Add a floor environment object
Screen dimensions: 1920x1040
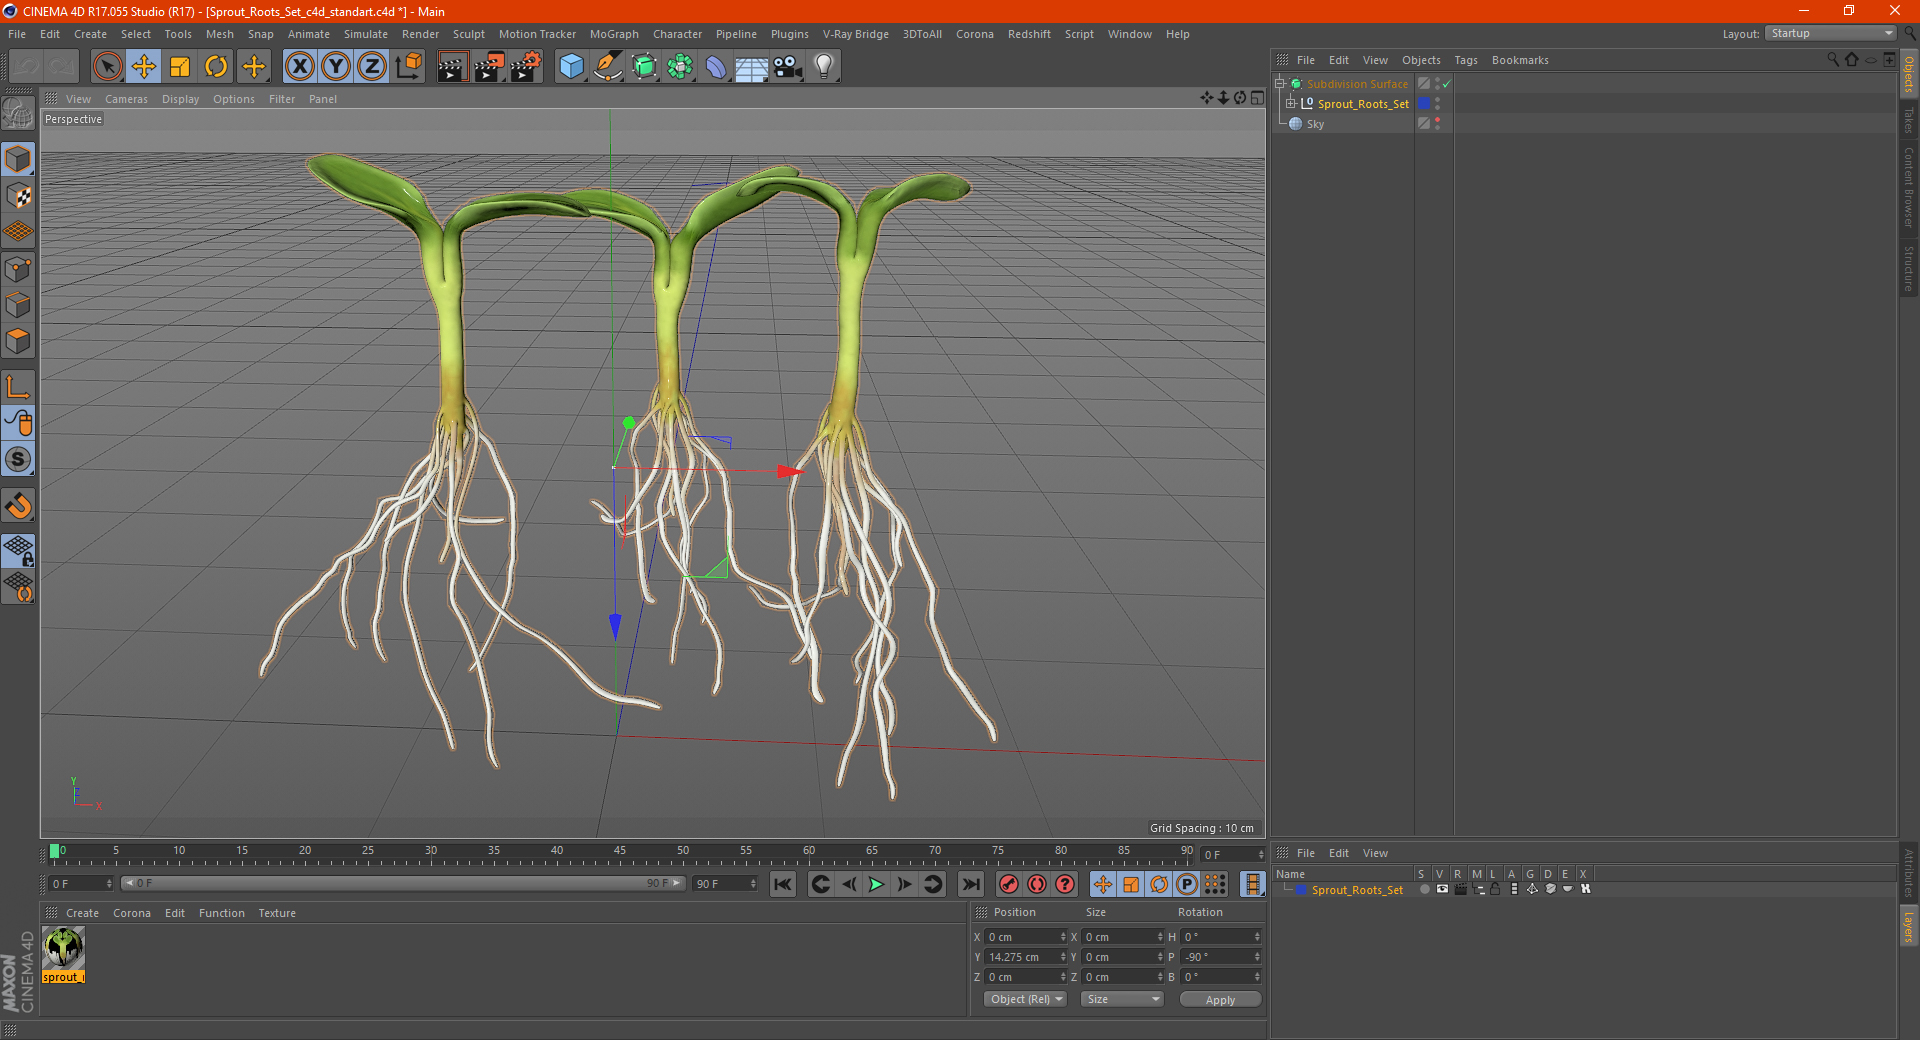752,67
